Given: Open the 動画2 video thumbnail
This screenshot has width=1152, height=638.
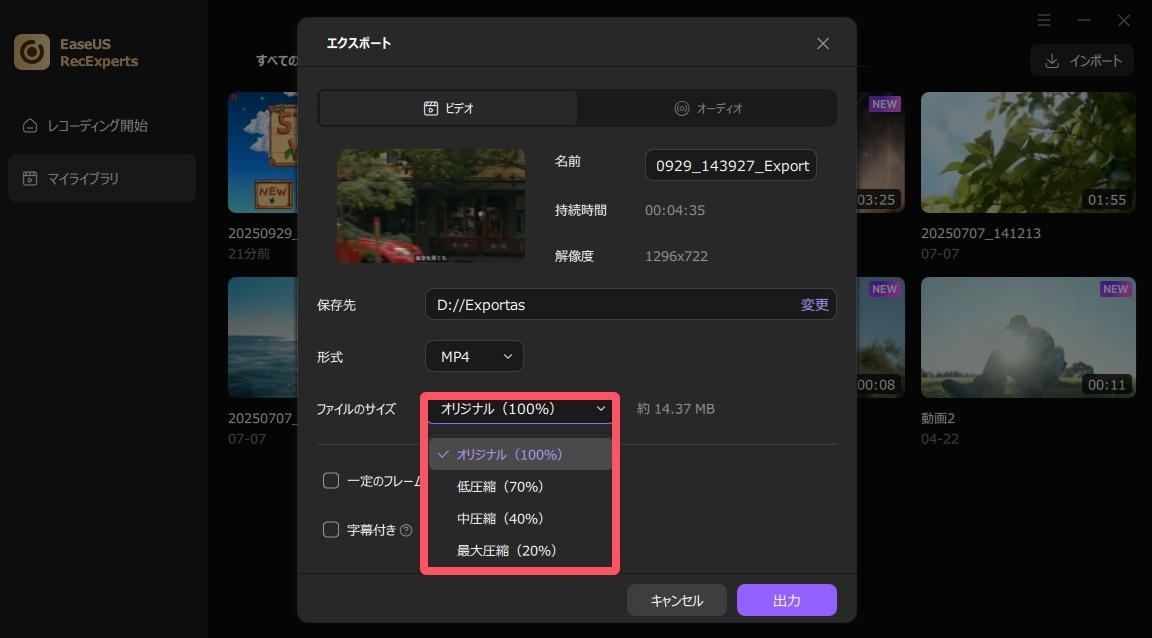Looking at the screenshot, I should [1028, 337].
